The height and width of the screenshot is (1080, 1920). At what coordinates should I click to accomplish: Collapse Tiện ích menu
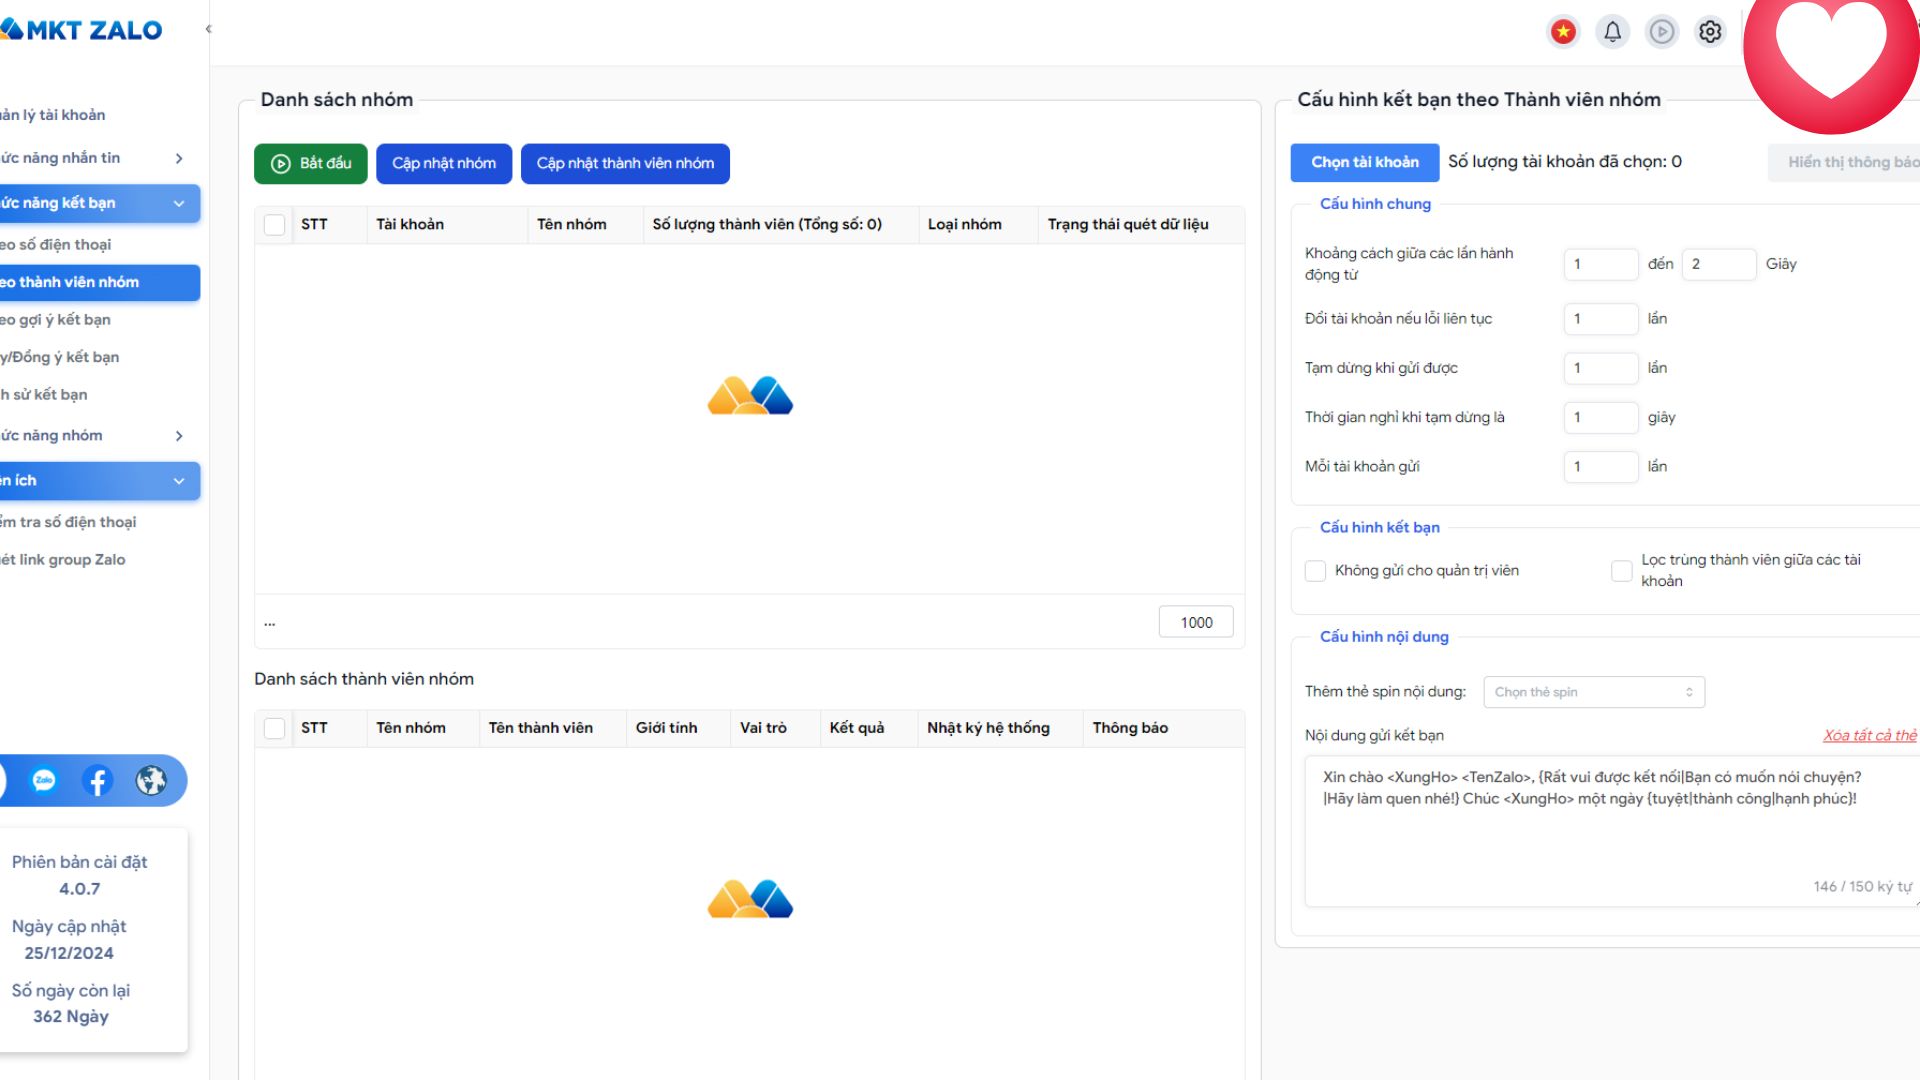click(x=98, y=481)
